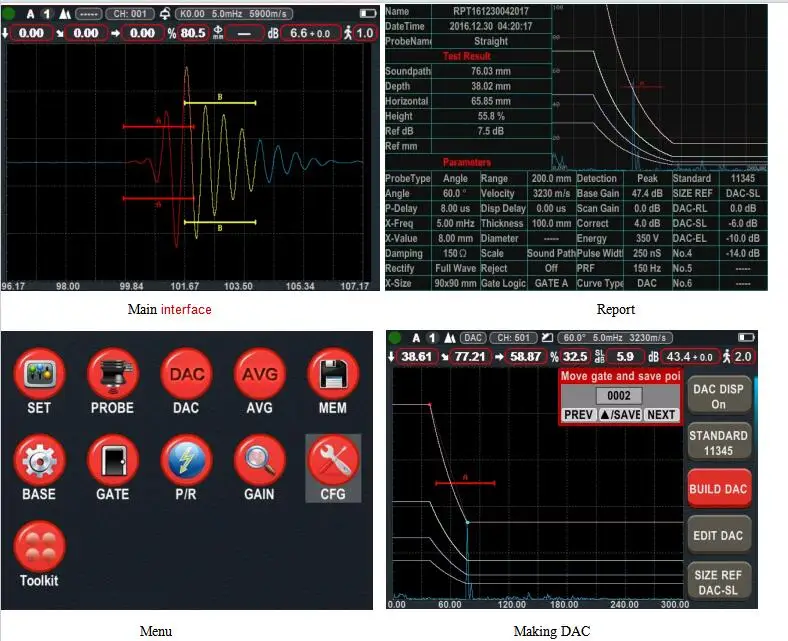Click the point number 0002 field

(619, 396)
